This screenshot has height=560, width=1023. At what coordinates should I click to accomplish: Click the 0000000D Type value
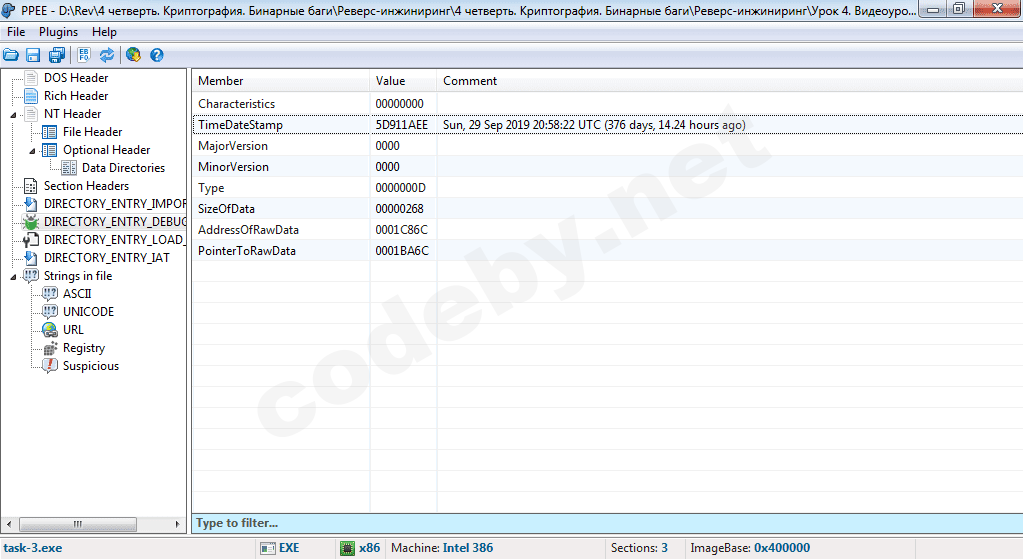[400, 188]
